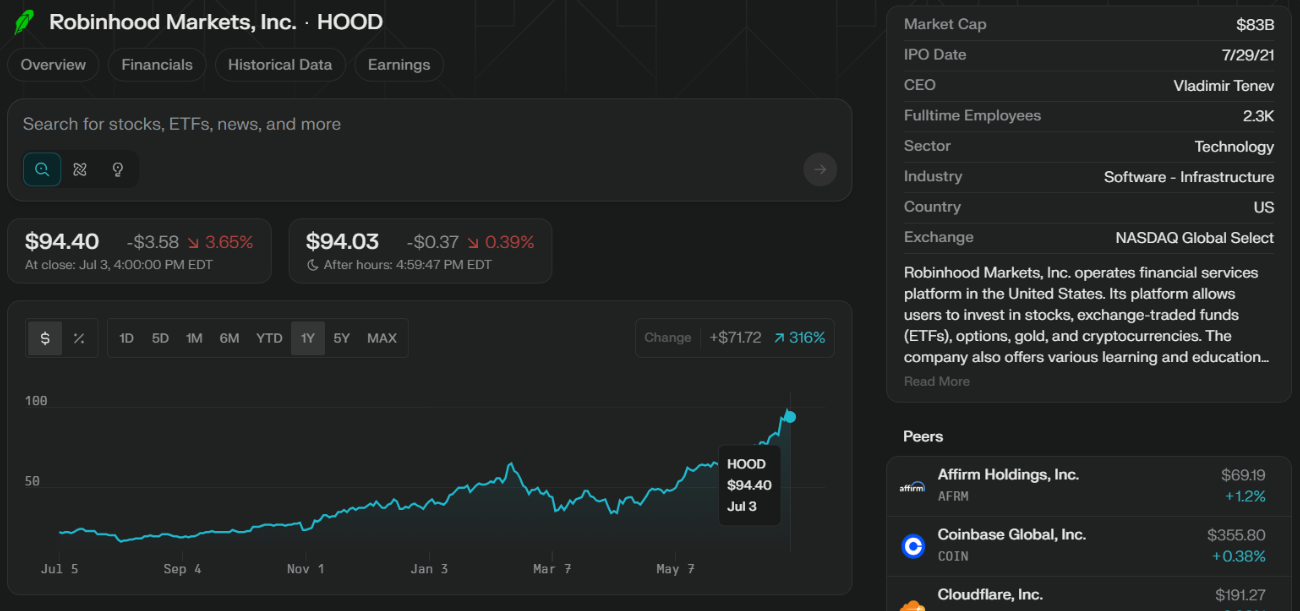Expand company description with Read More

coord(936,381)
